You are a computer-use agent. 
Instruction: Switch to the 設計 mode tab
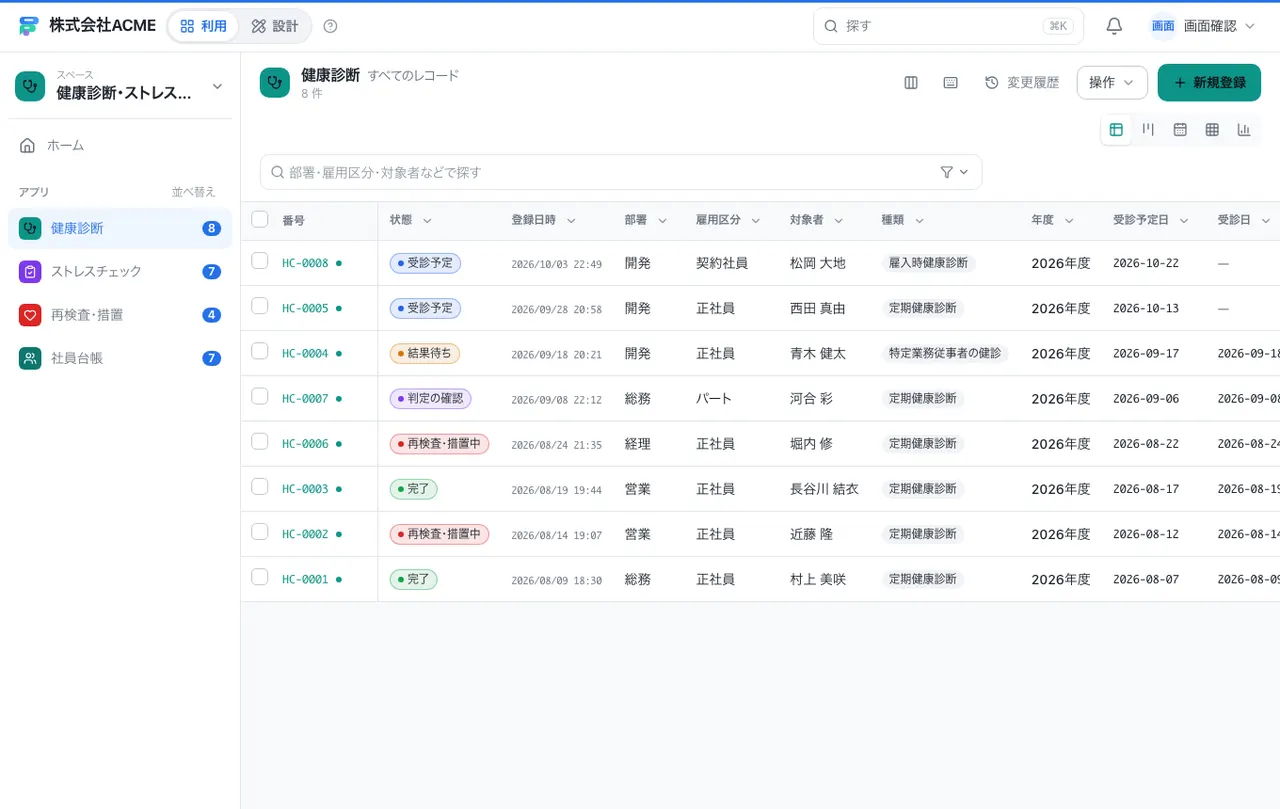pyautogui.click(x=275, y=26)
